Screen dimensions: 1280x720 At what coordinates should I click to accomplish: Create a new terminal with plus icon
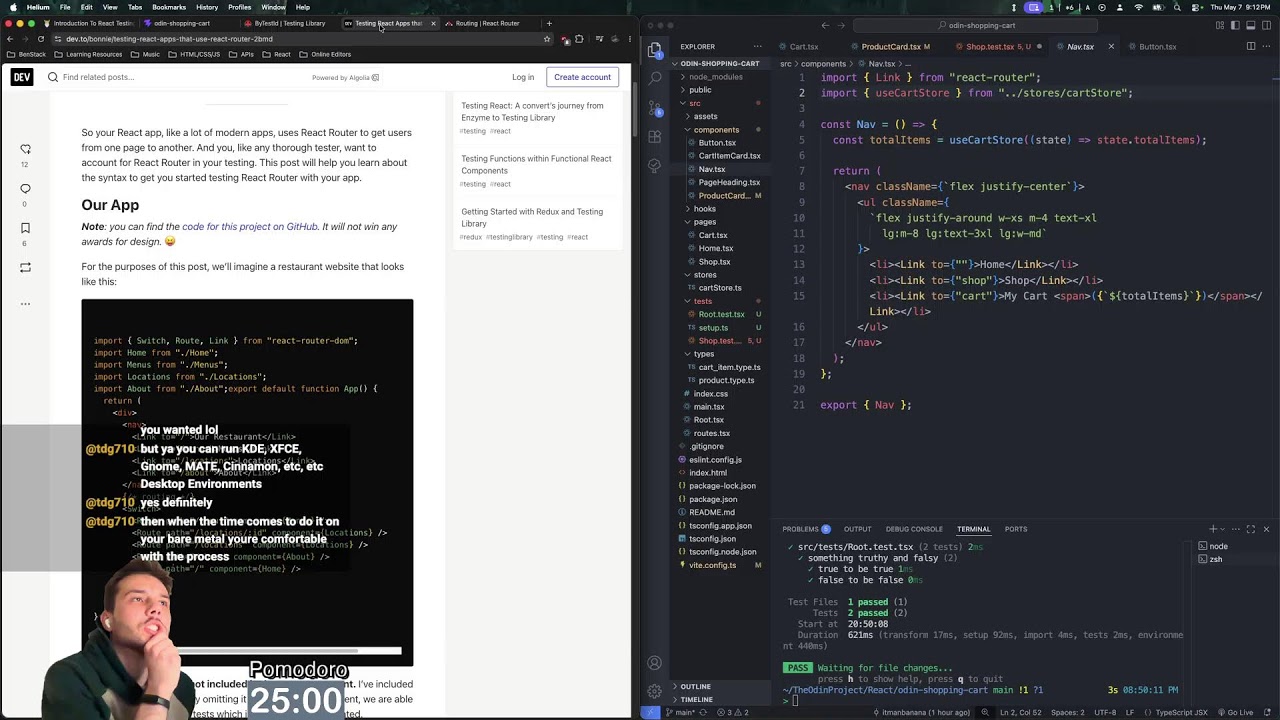tap(1213, 529)
